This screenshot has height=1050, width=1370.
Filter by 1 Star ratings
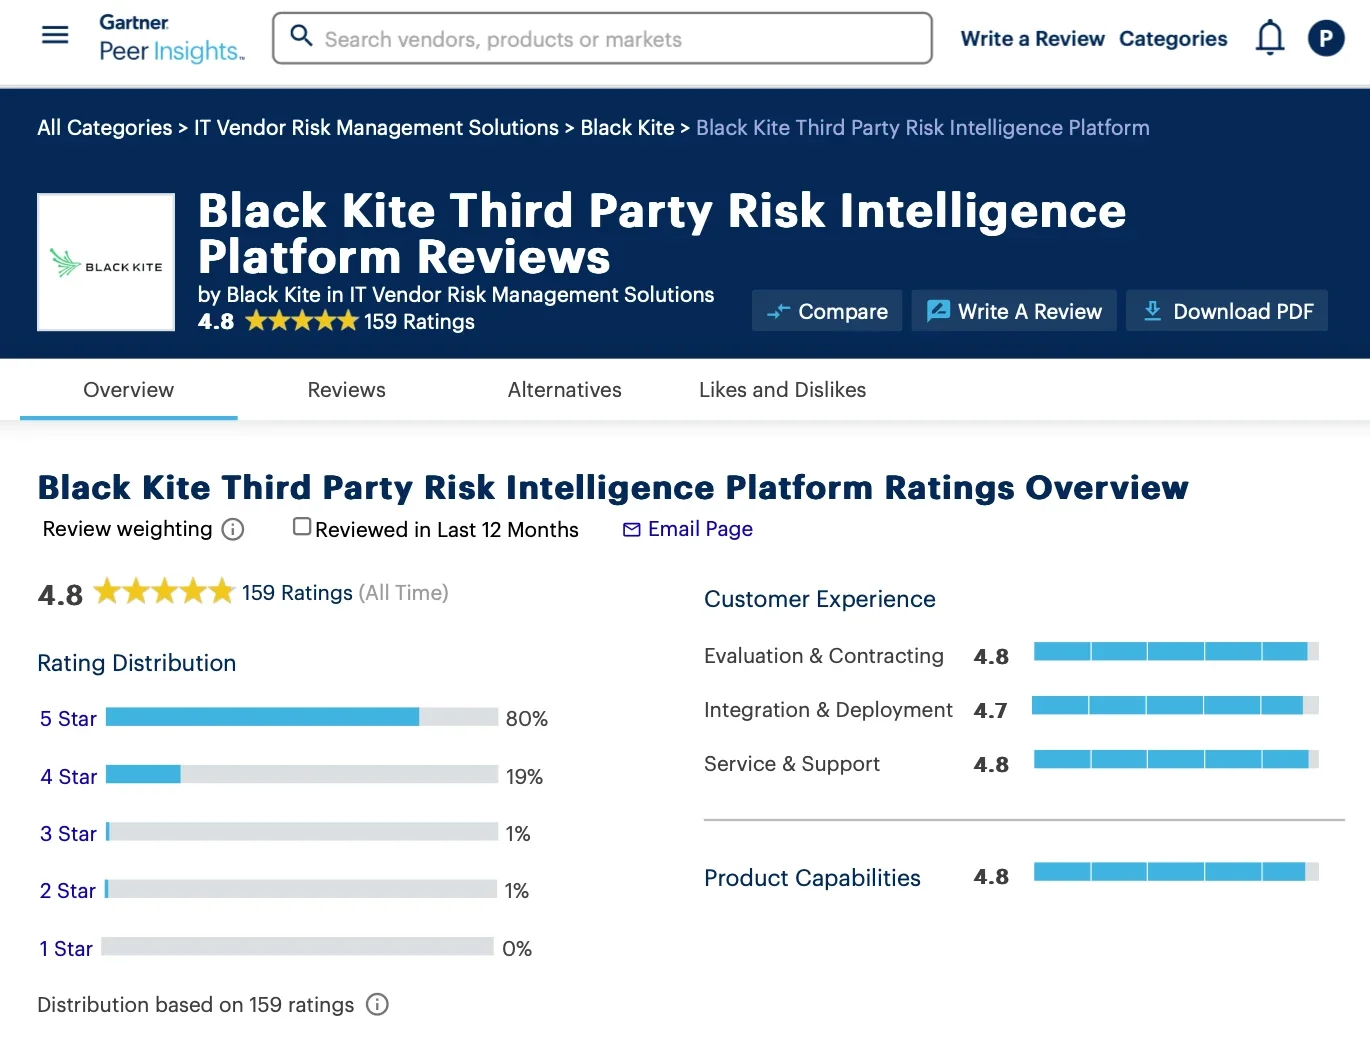[66, 949]
